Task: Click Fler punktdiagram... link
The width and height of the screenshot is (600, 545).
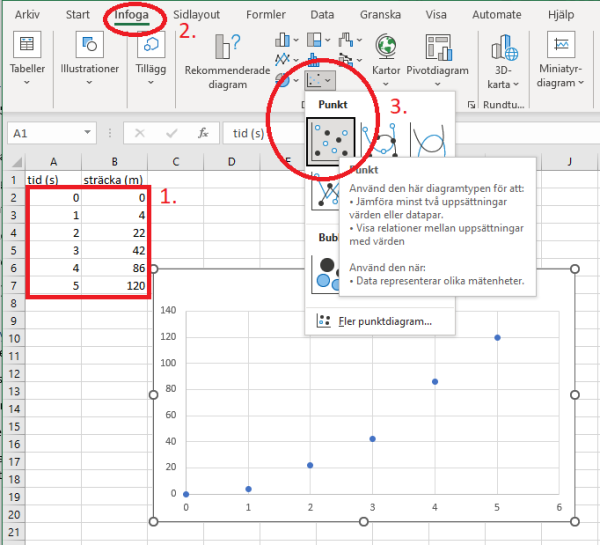Action: (x=384, y=321)
